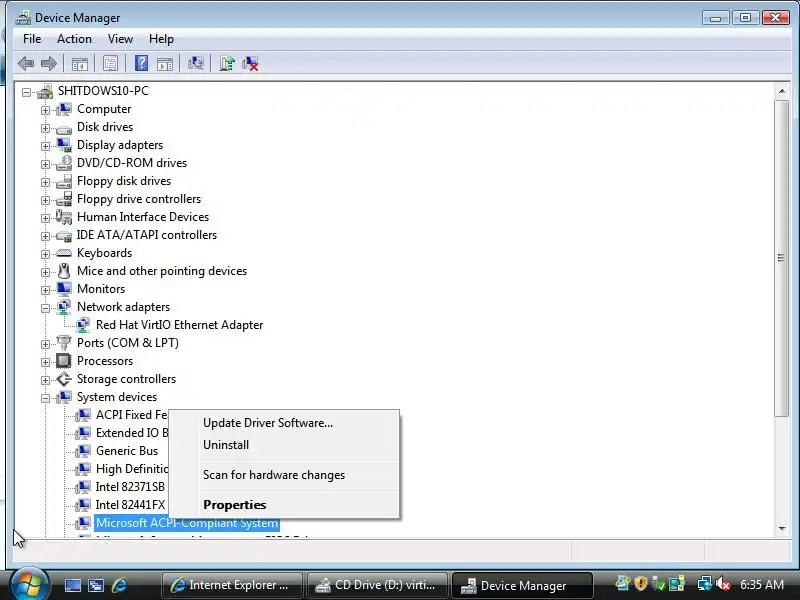Click the security shield tray icon

[x=640, y=583]
